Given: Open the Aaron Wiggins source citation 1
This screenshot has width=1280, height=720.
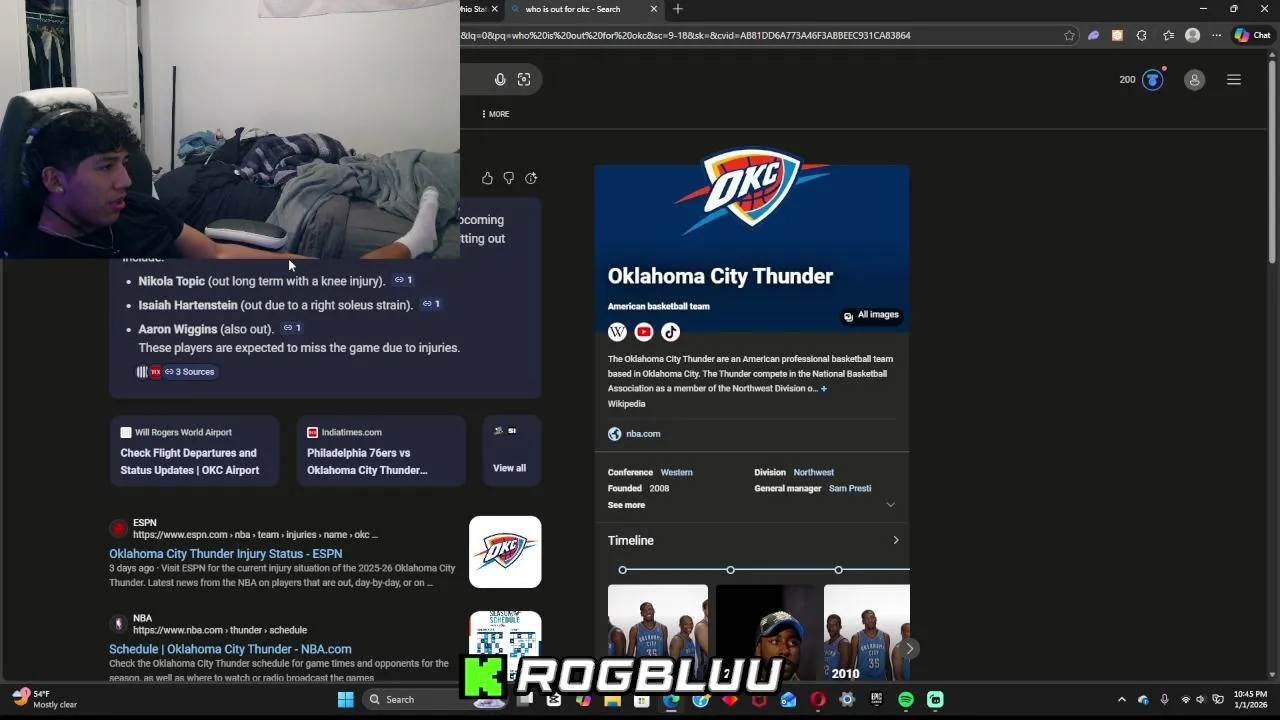Looking at the screenshot, I should click(292, 328).
